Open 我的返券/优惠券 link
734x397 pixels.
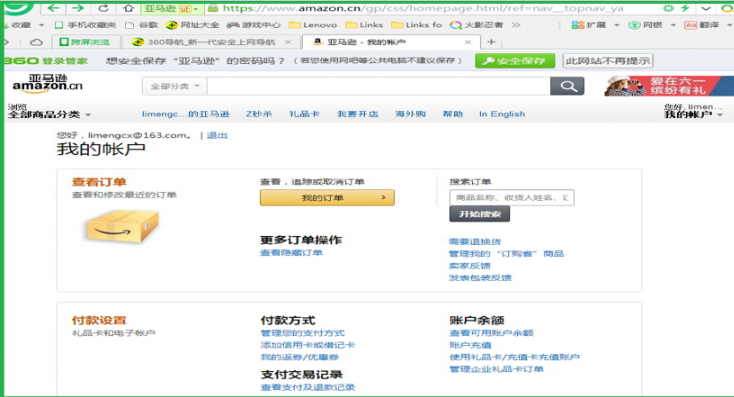click(x=300, y=357)
